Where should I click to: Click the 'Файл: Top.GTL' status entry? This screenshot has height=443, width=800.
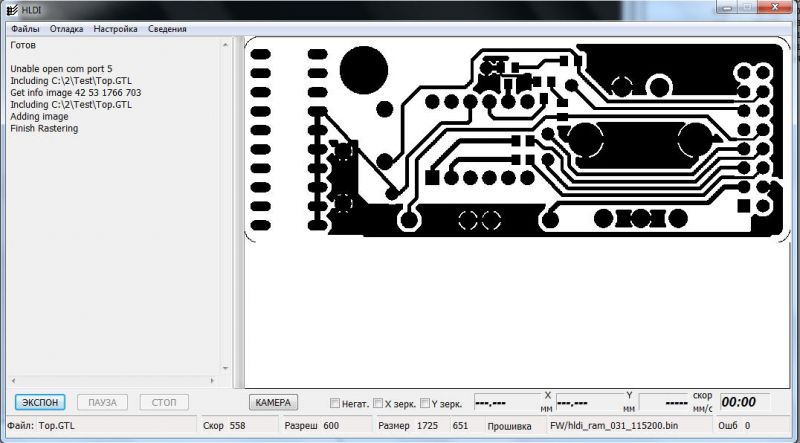pos(41,425)
